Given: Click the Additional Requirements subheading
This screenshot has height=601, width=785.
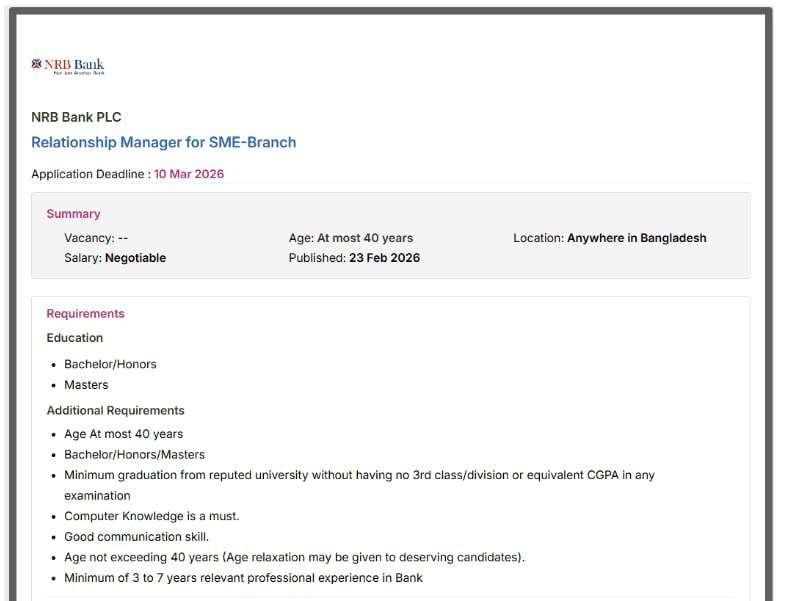Looking at the screenshot, I should (x=115, y=410).
